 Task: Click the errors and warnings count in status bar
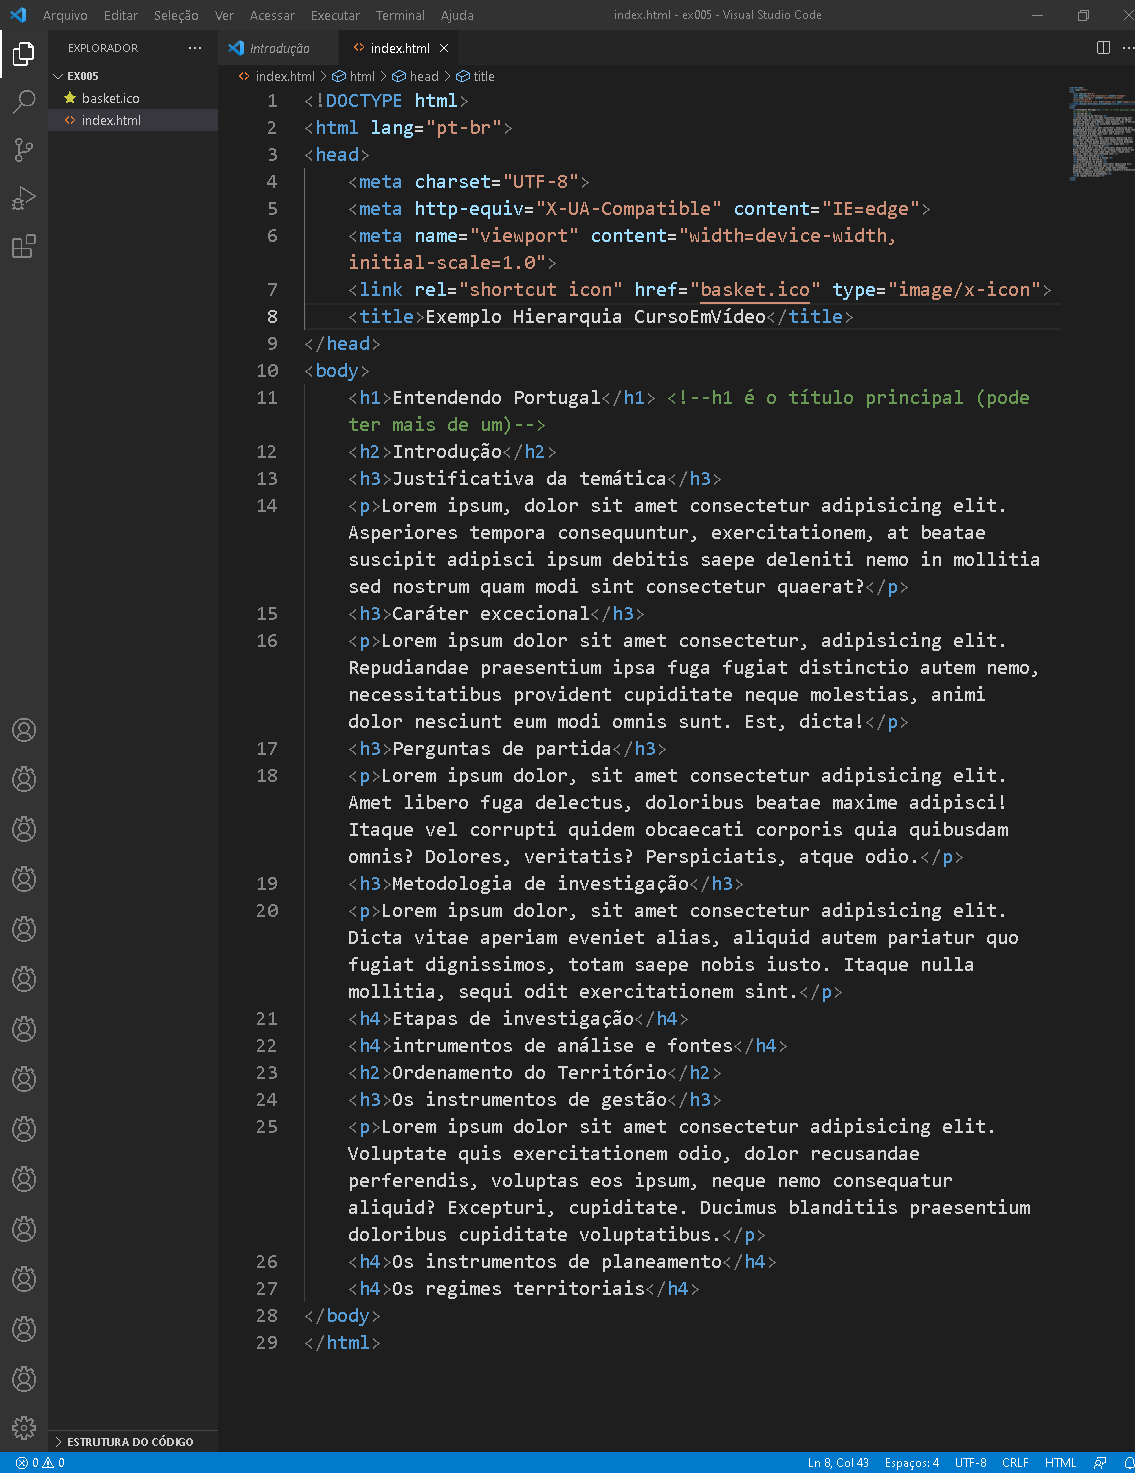tap(40, 1462)
